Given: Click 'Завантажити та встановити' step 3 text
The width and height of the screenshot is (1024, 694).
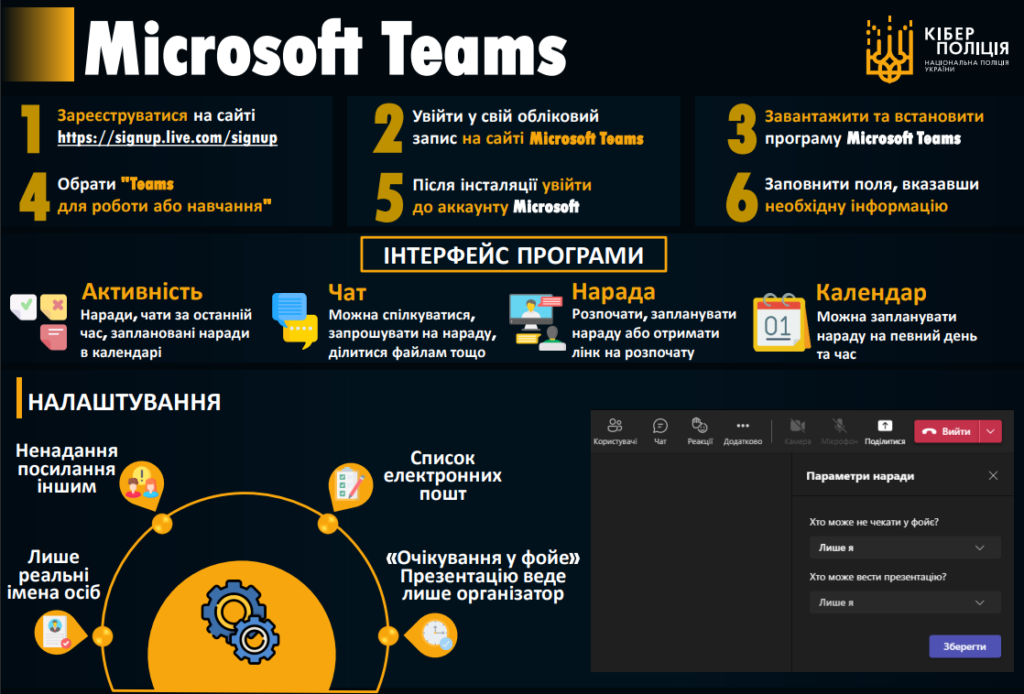Looking at the screenshot, I should (874, 116).
